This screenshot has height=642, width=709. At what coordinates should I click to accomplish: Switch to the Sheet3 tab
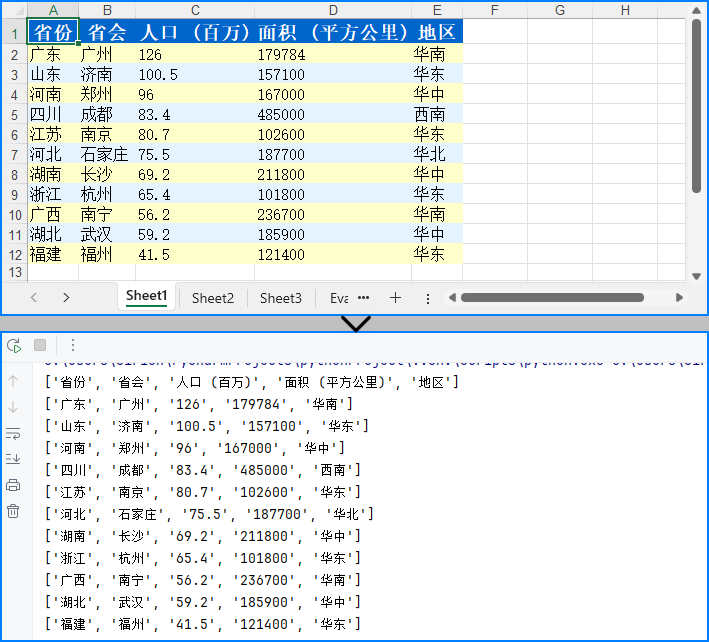click(x=281, y=298)
